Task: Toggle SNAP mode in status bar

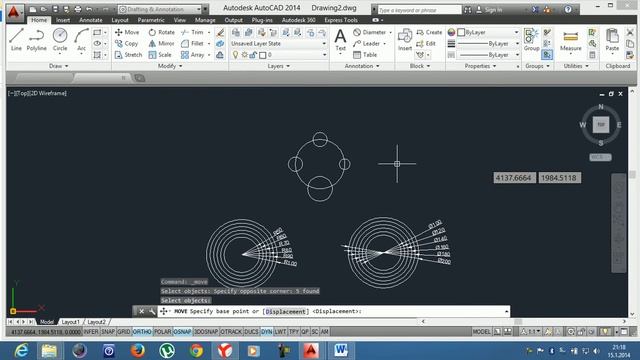Action: point(108,332)
